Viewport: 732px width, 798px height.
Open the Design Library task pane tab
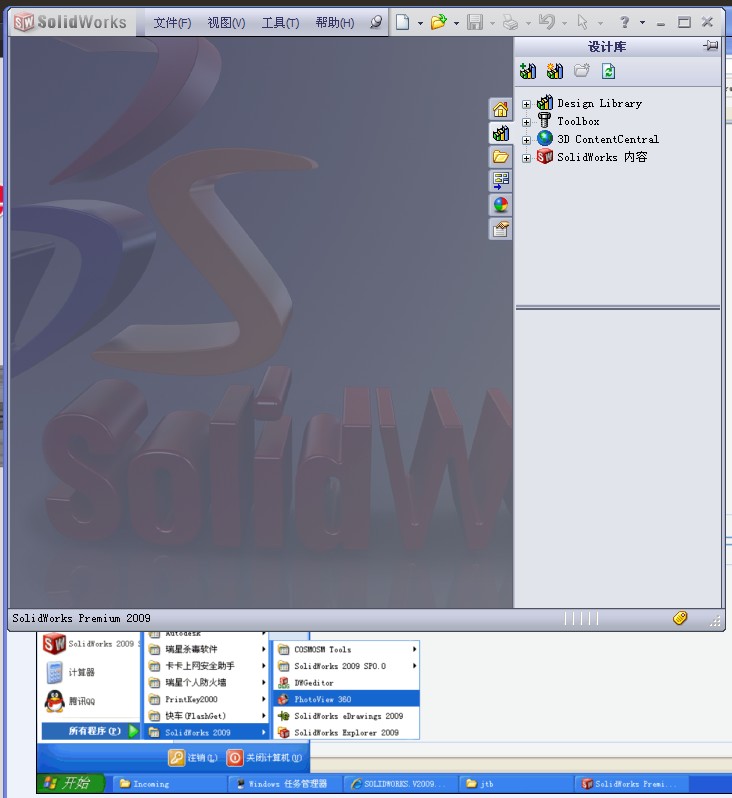[500, 133]
